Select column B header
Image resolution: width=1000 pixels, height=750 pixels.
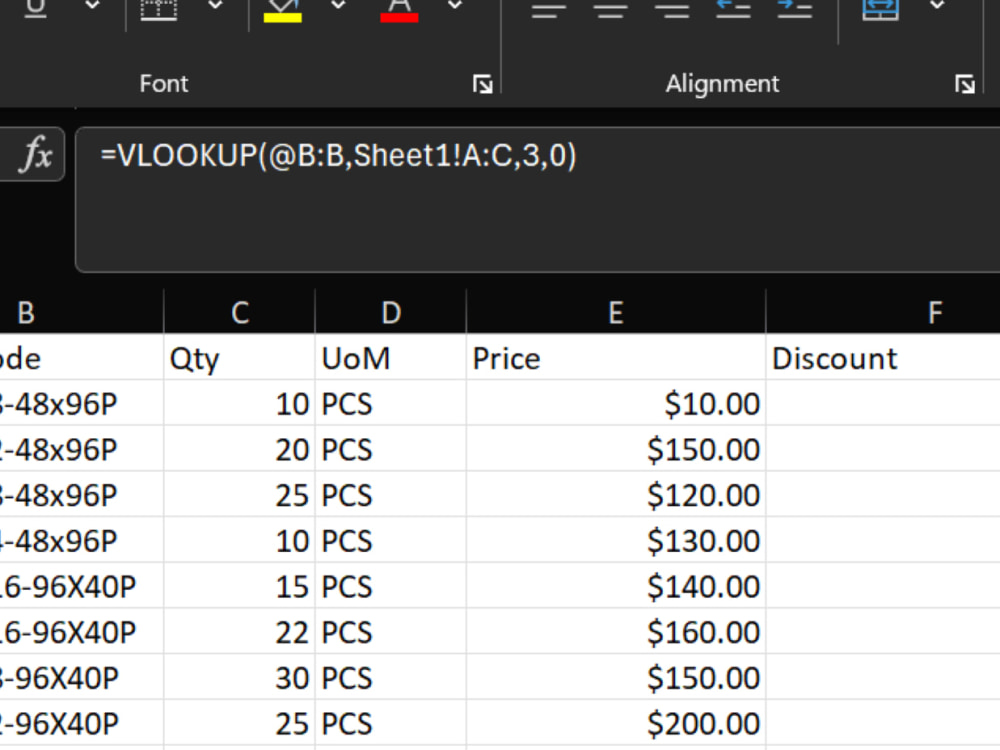tap(82, 312)
